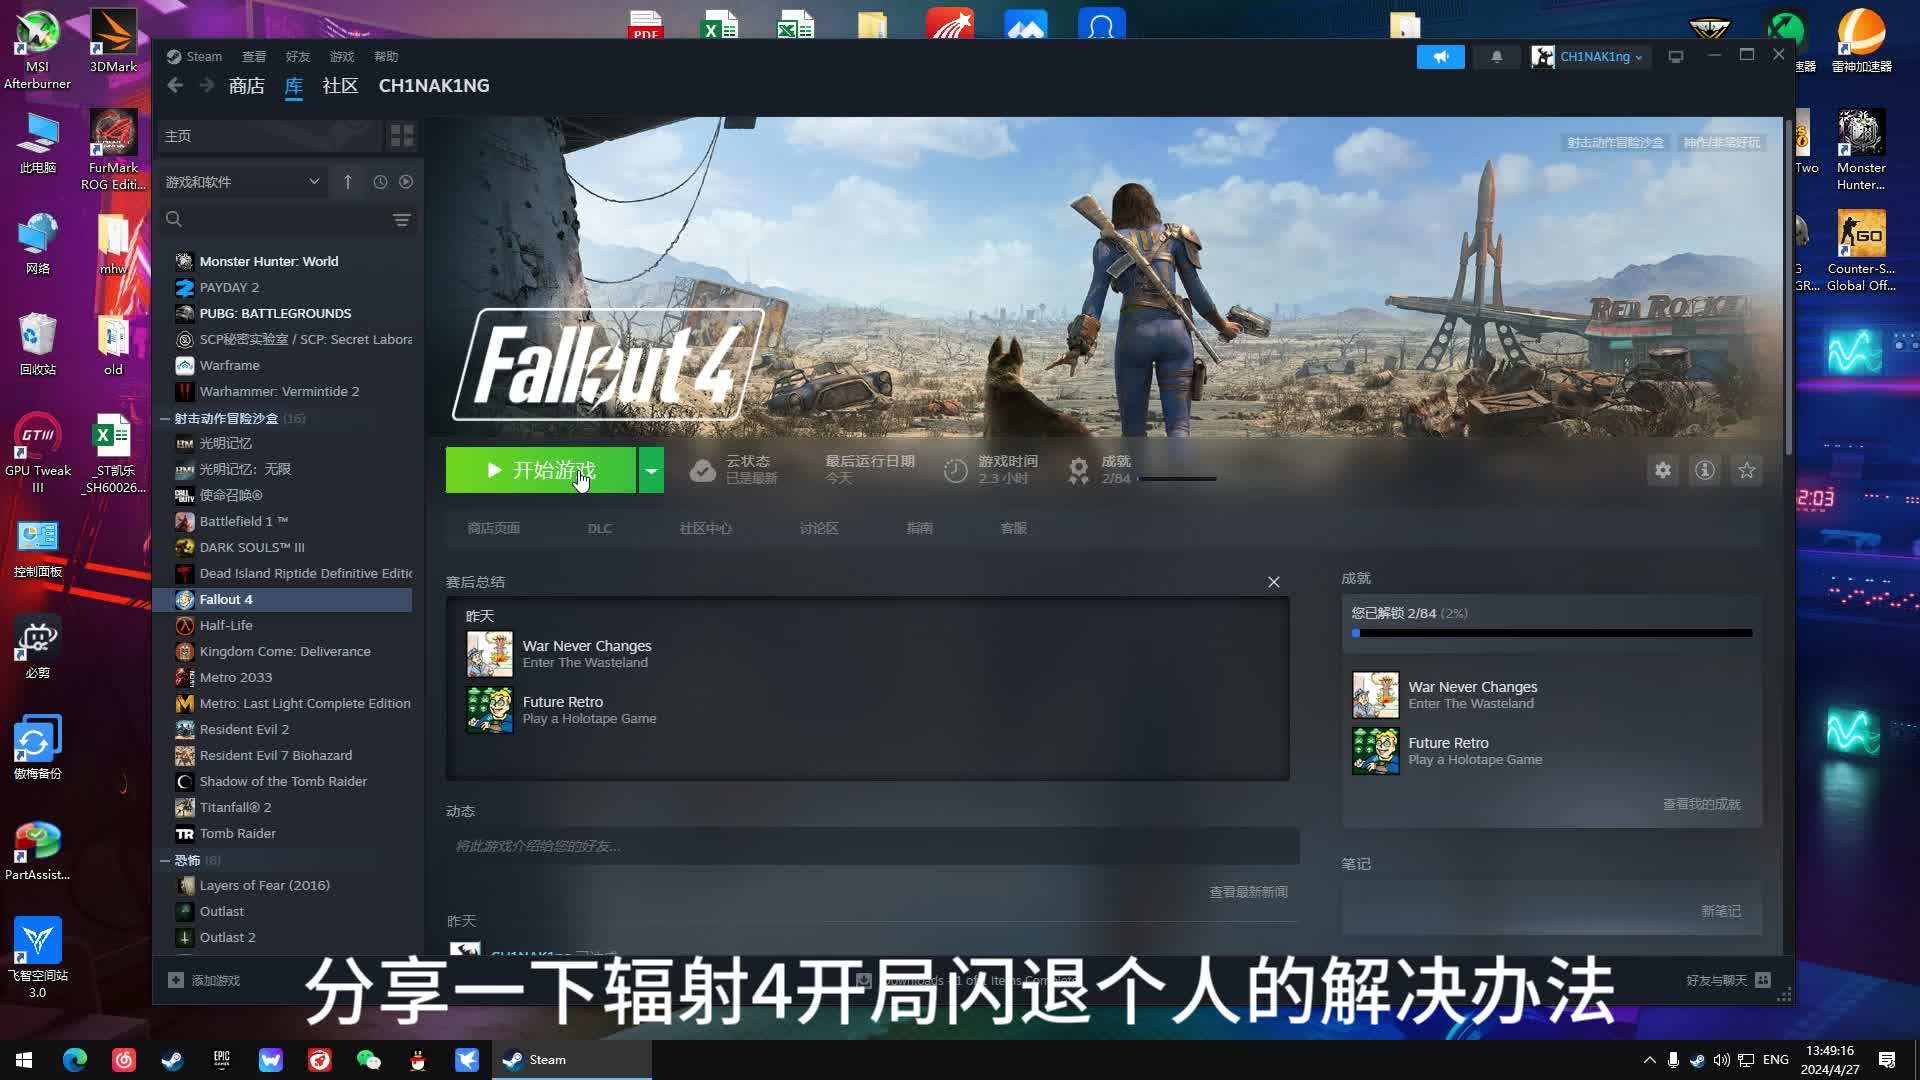
Task: Click the forward navigation arrow
Action: pos(206,86)
